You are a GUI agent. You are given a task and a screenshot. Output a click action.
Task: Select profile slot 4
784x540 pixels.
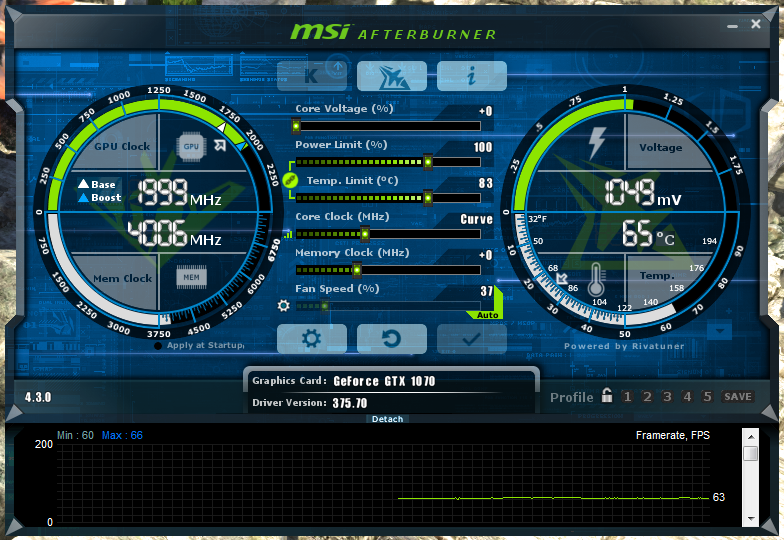pos(688,396)
